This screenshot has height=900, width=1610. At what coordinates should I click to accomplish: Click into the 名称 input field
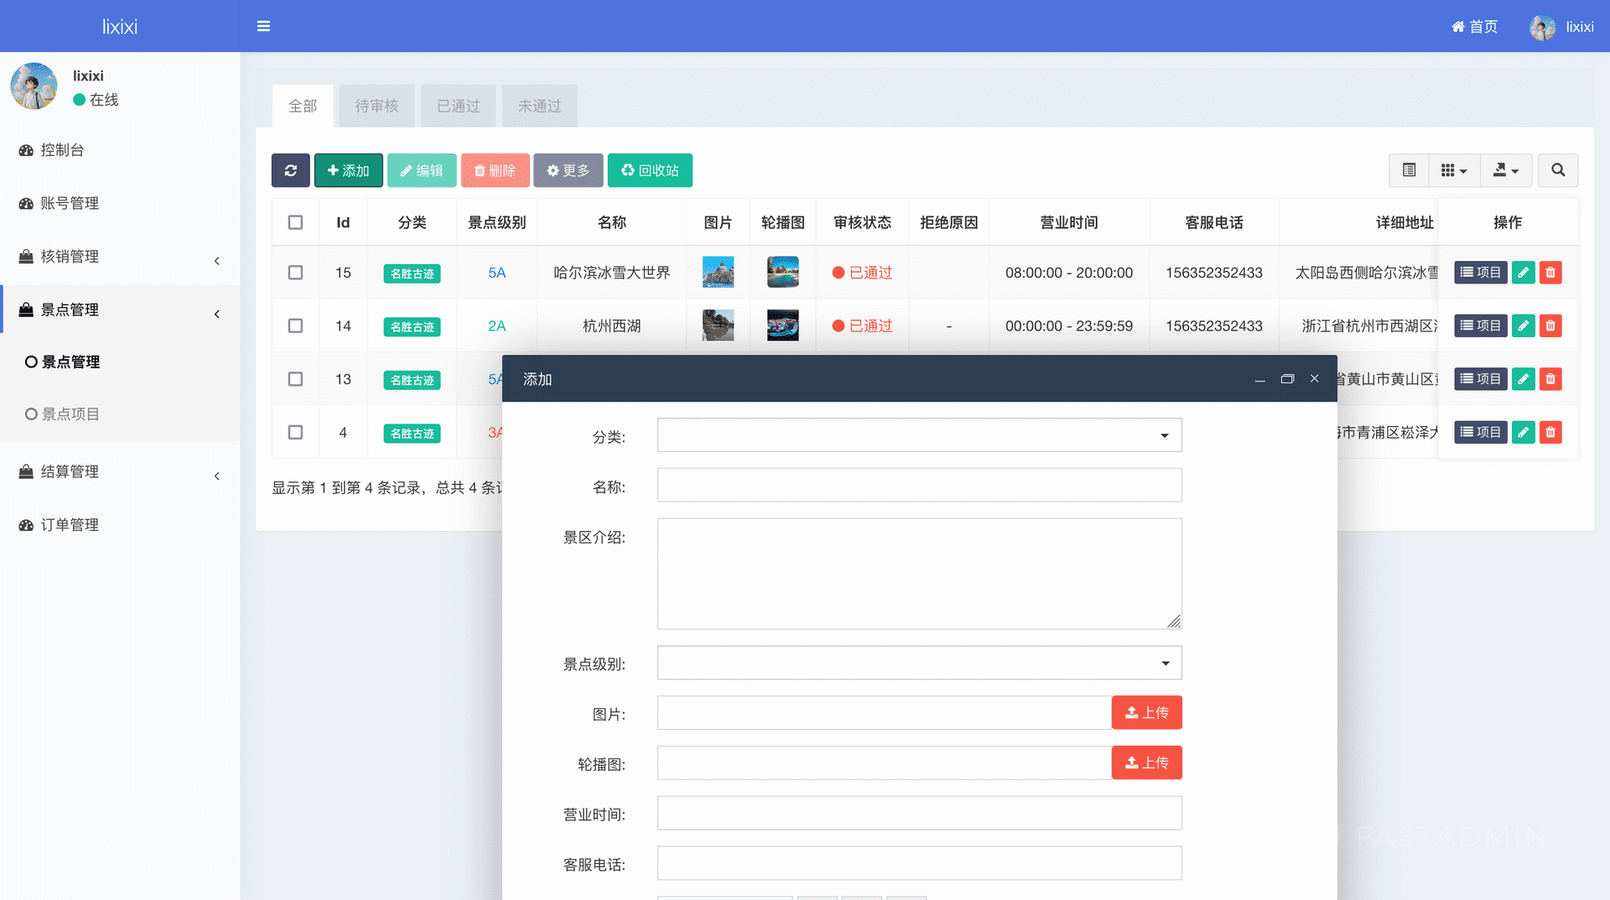click(918, 486)
